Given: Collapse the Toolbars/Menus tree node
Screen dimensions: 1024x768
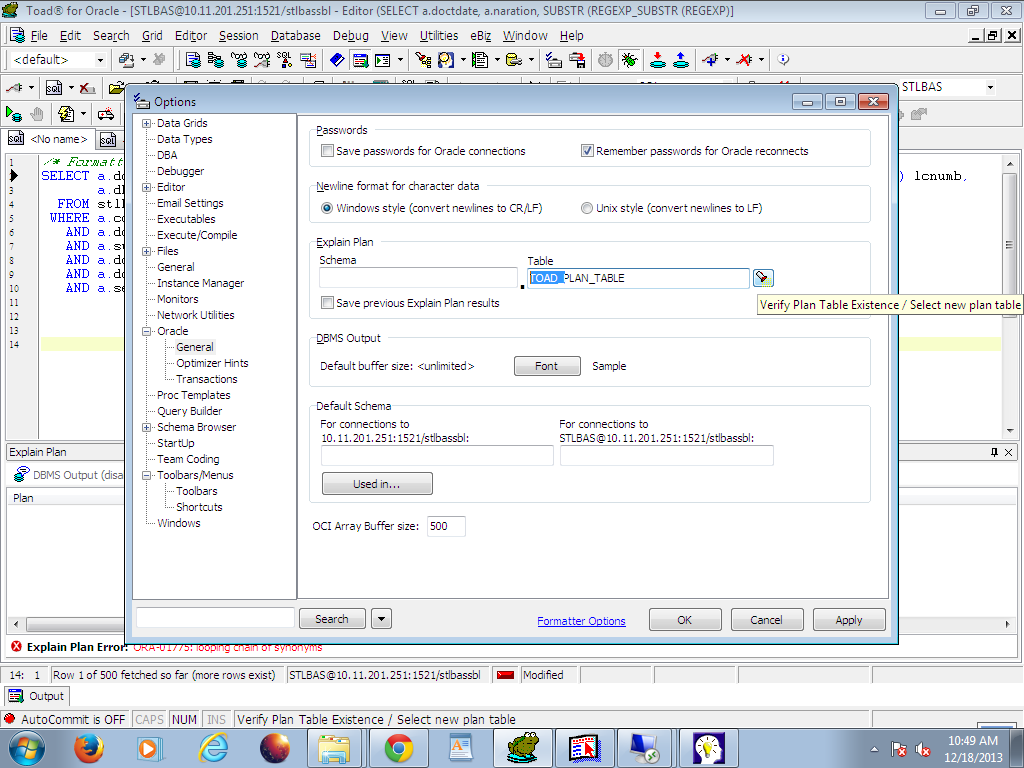Looking at the screenshot, I should point(146,475).
